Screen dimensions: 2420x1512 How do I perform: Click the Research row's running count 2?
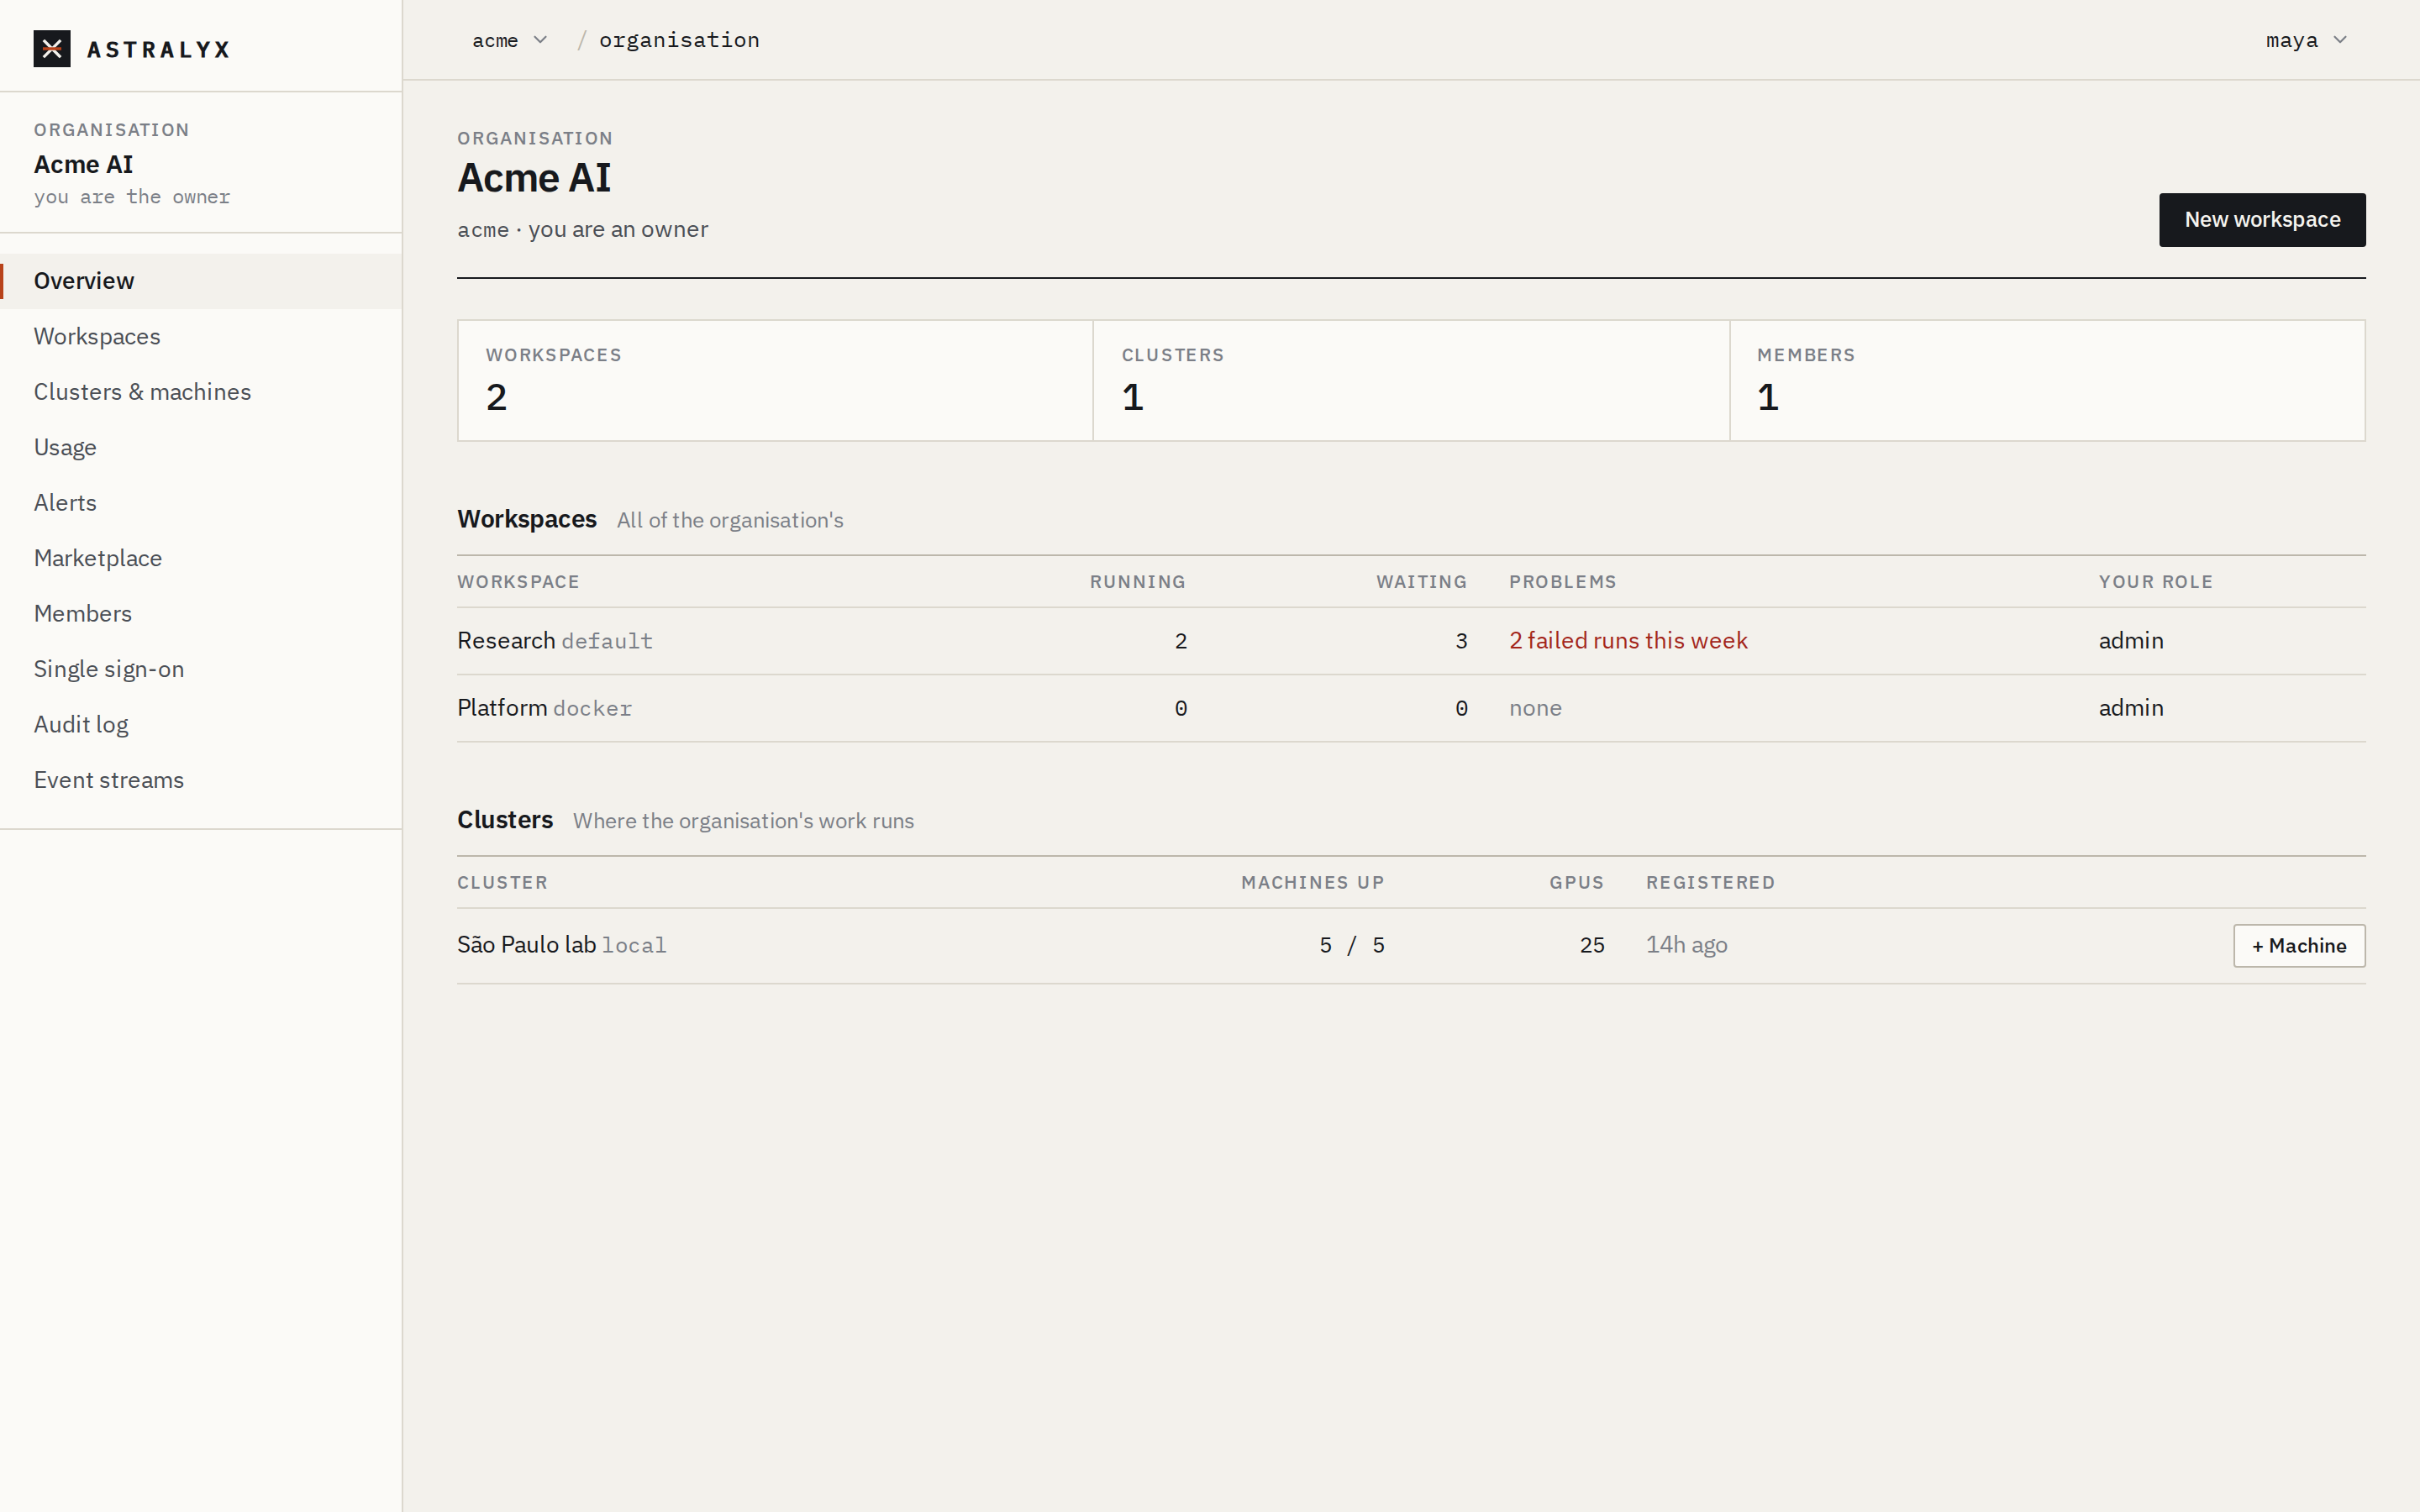(1181, 641)
